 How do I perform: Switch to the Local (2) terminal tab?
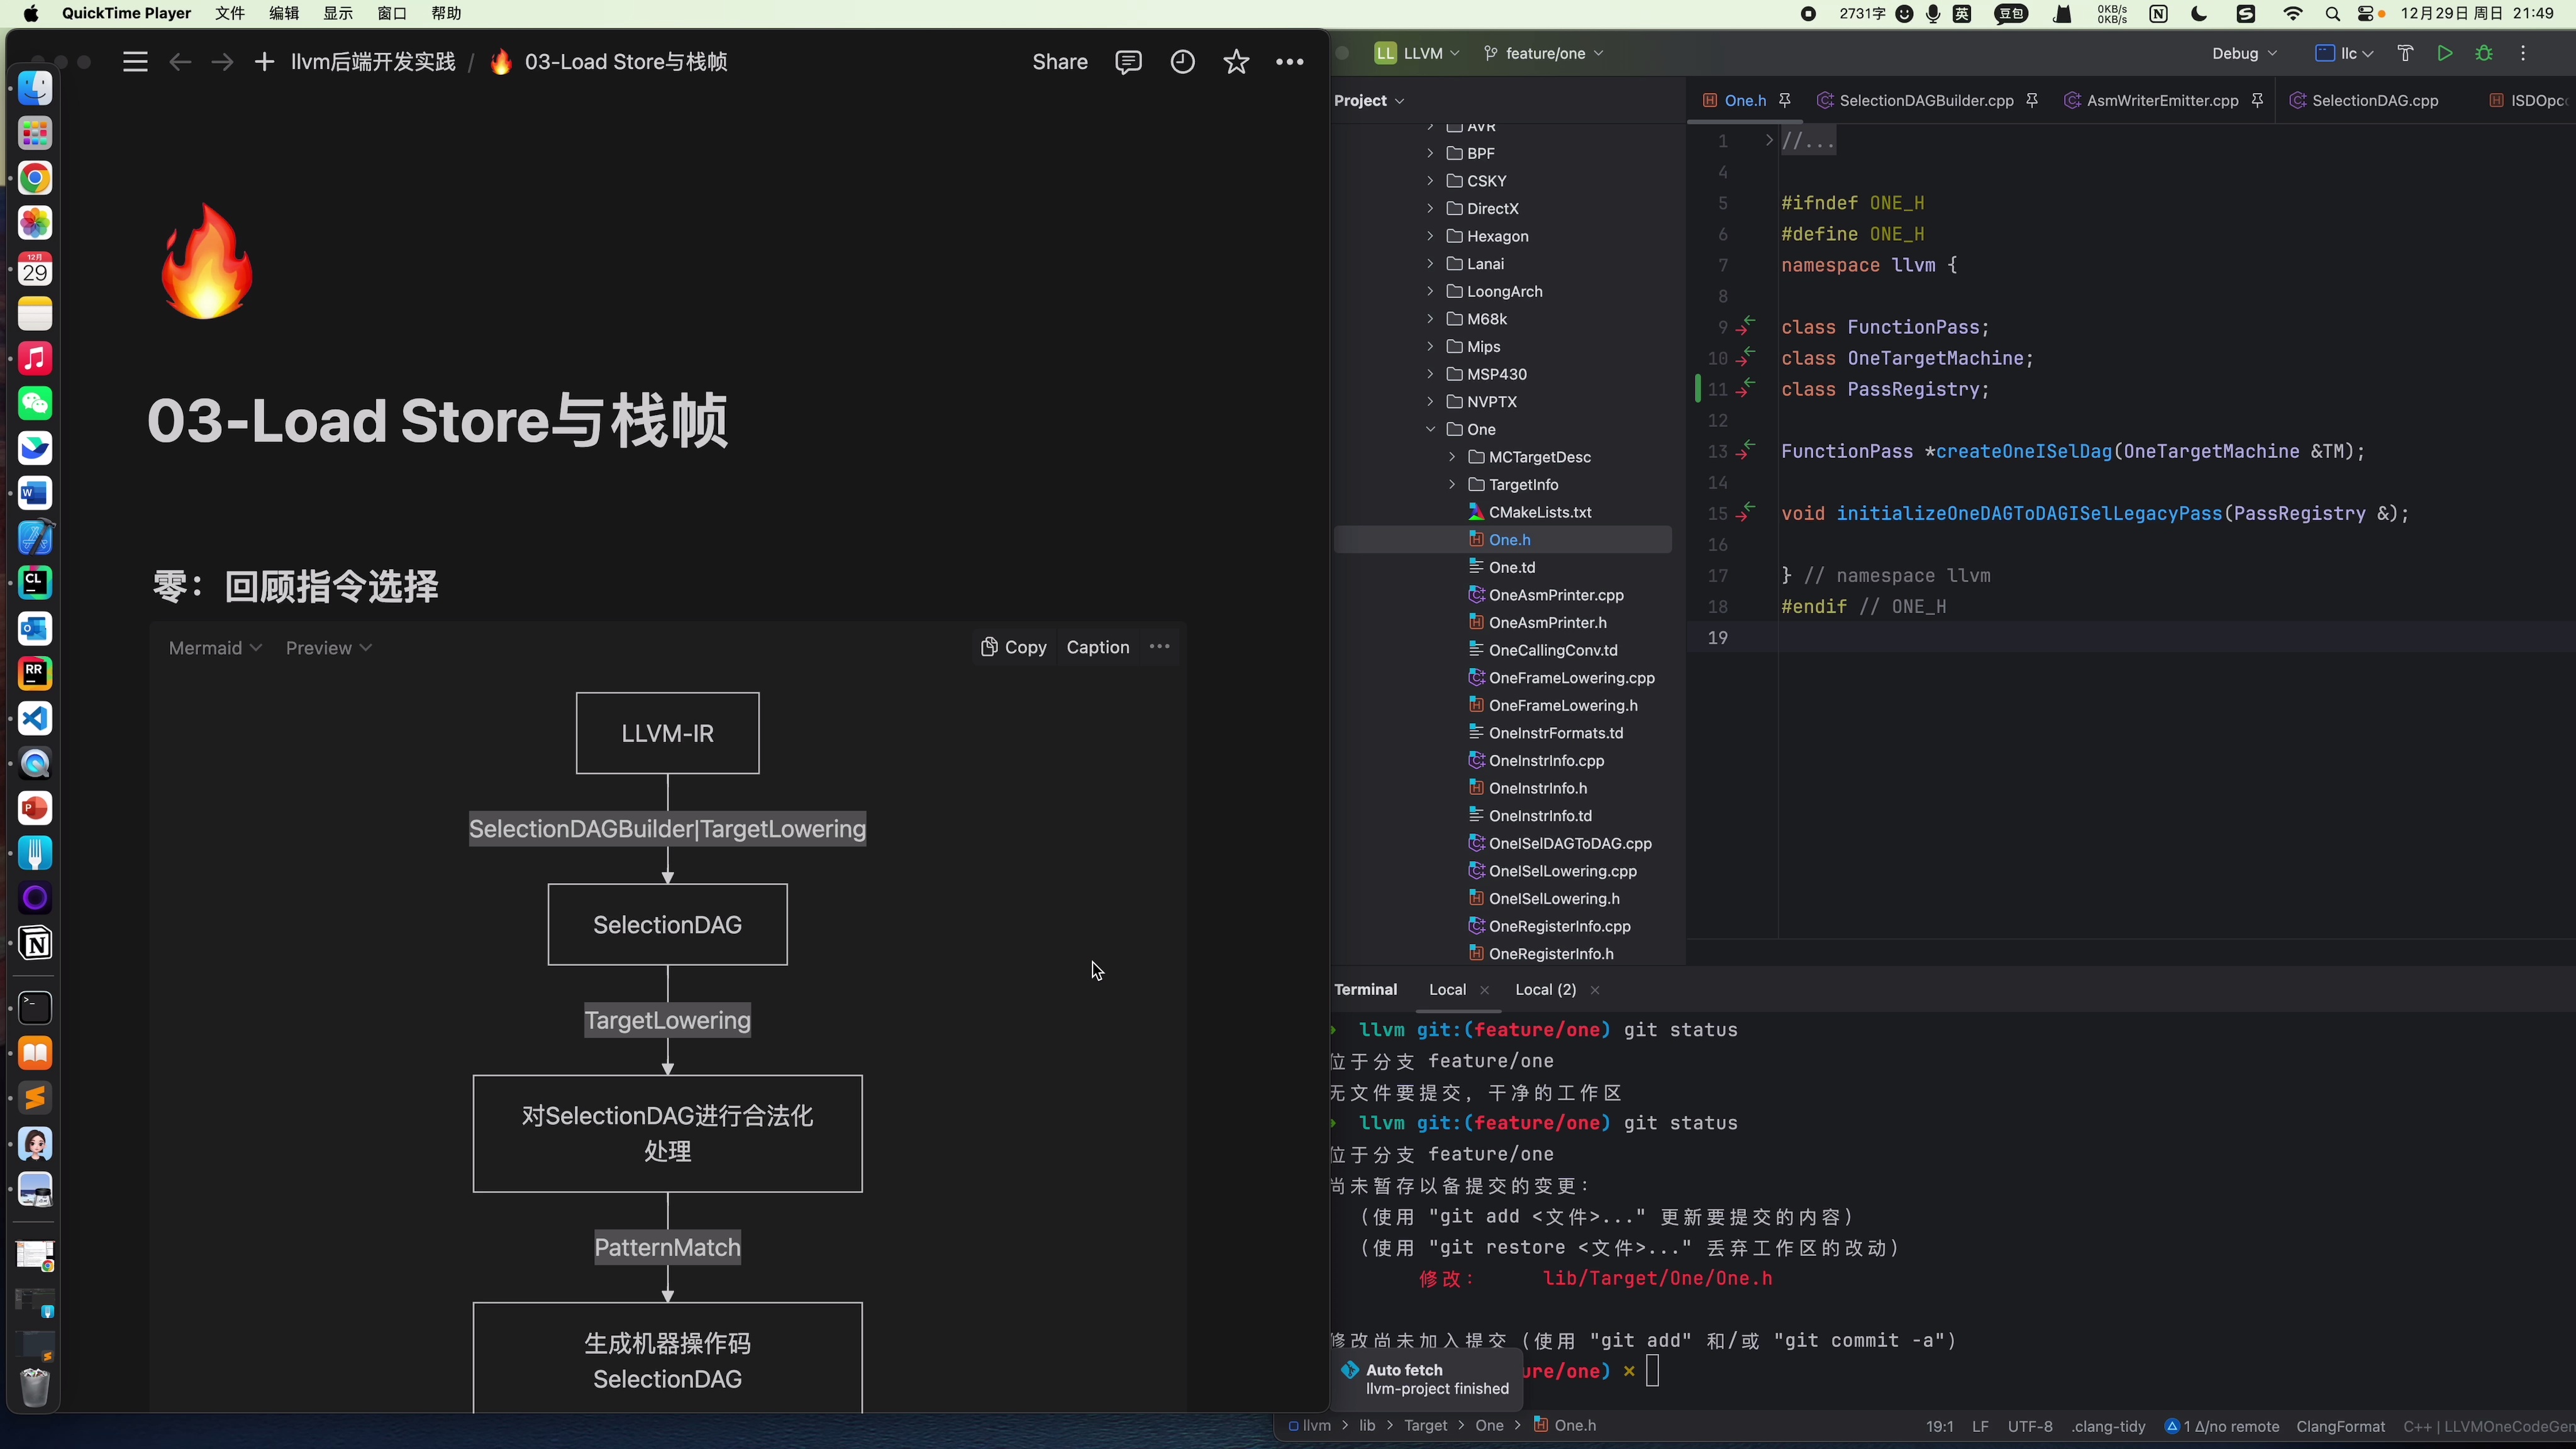pos(1545,990)
